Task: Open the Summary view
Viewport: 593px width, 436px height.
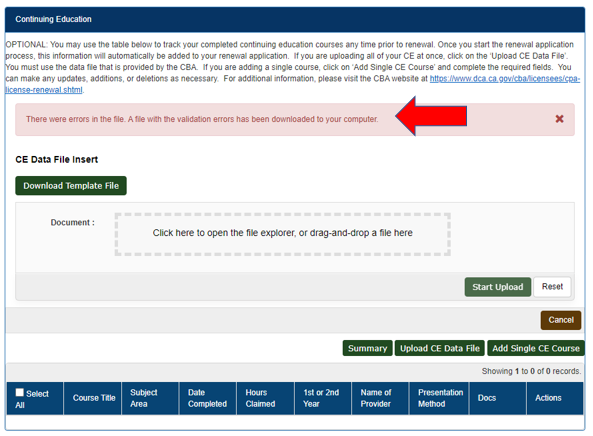Action: point(367,348)
